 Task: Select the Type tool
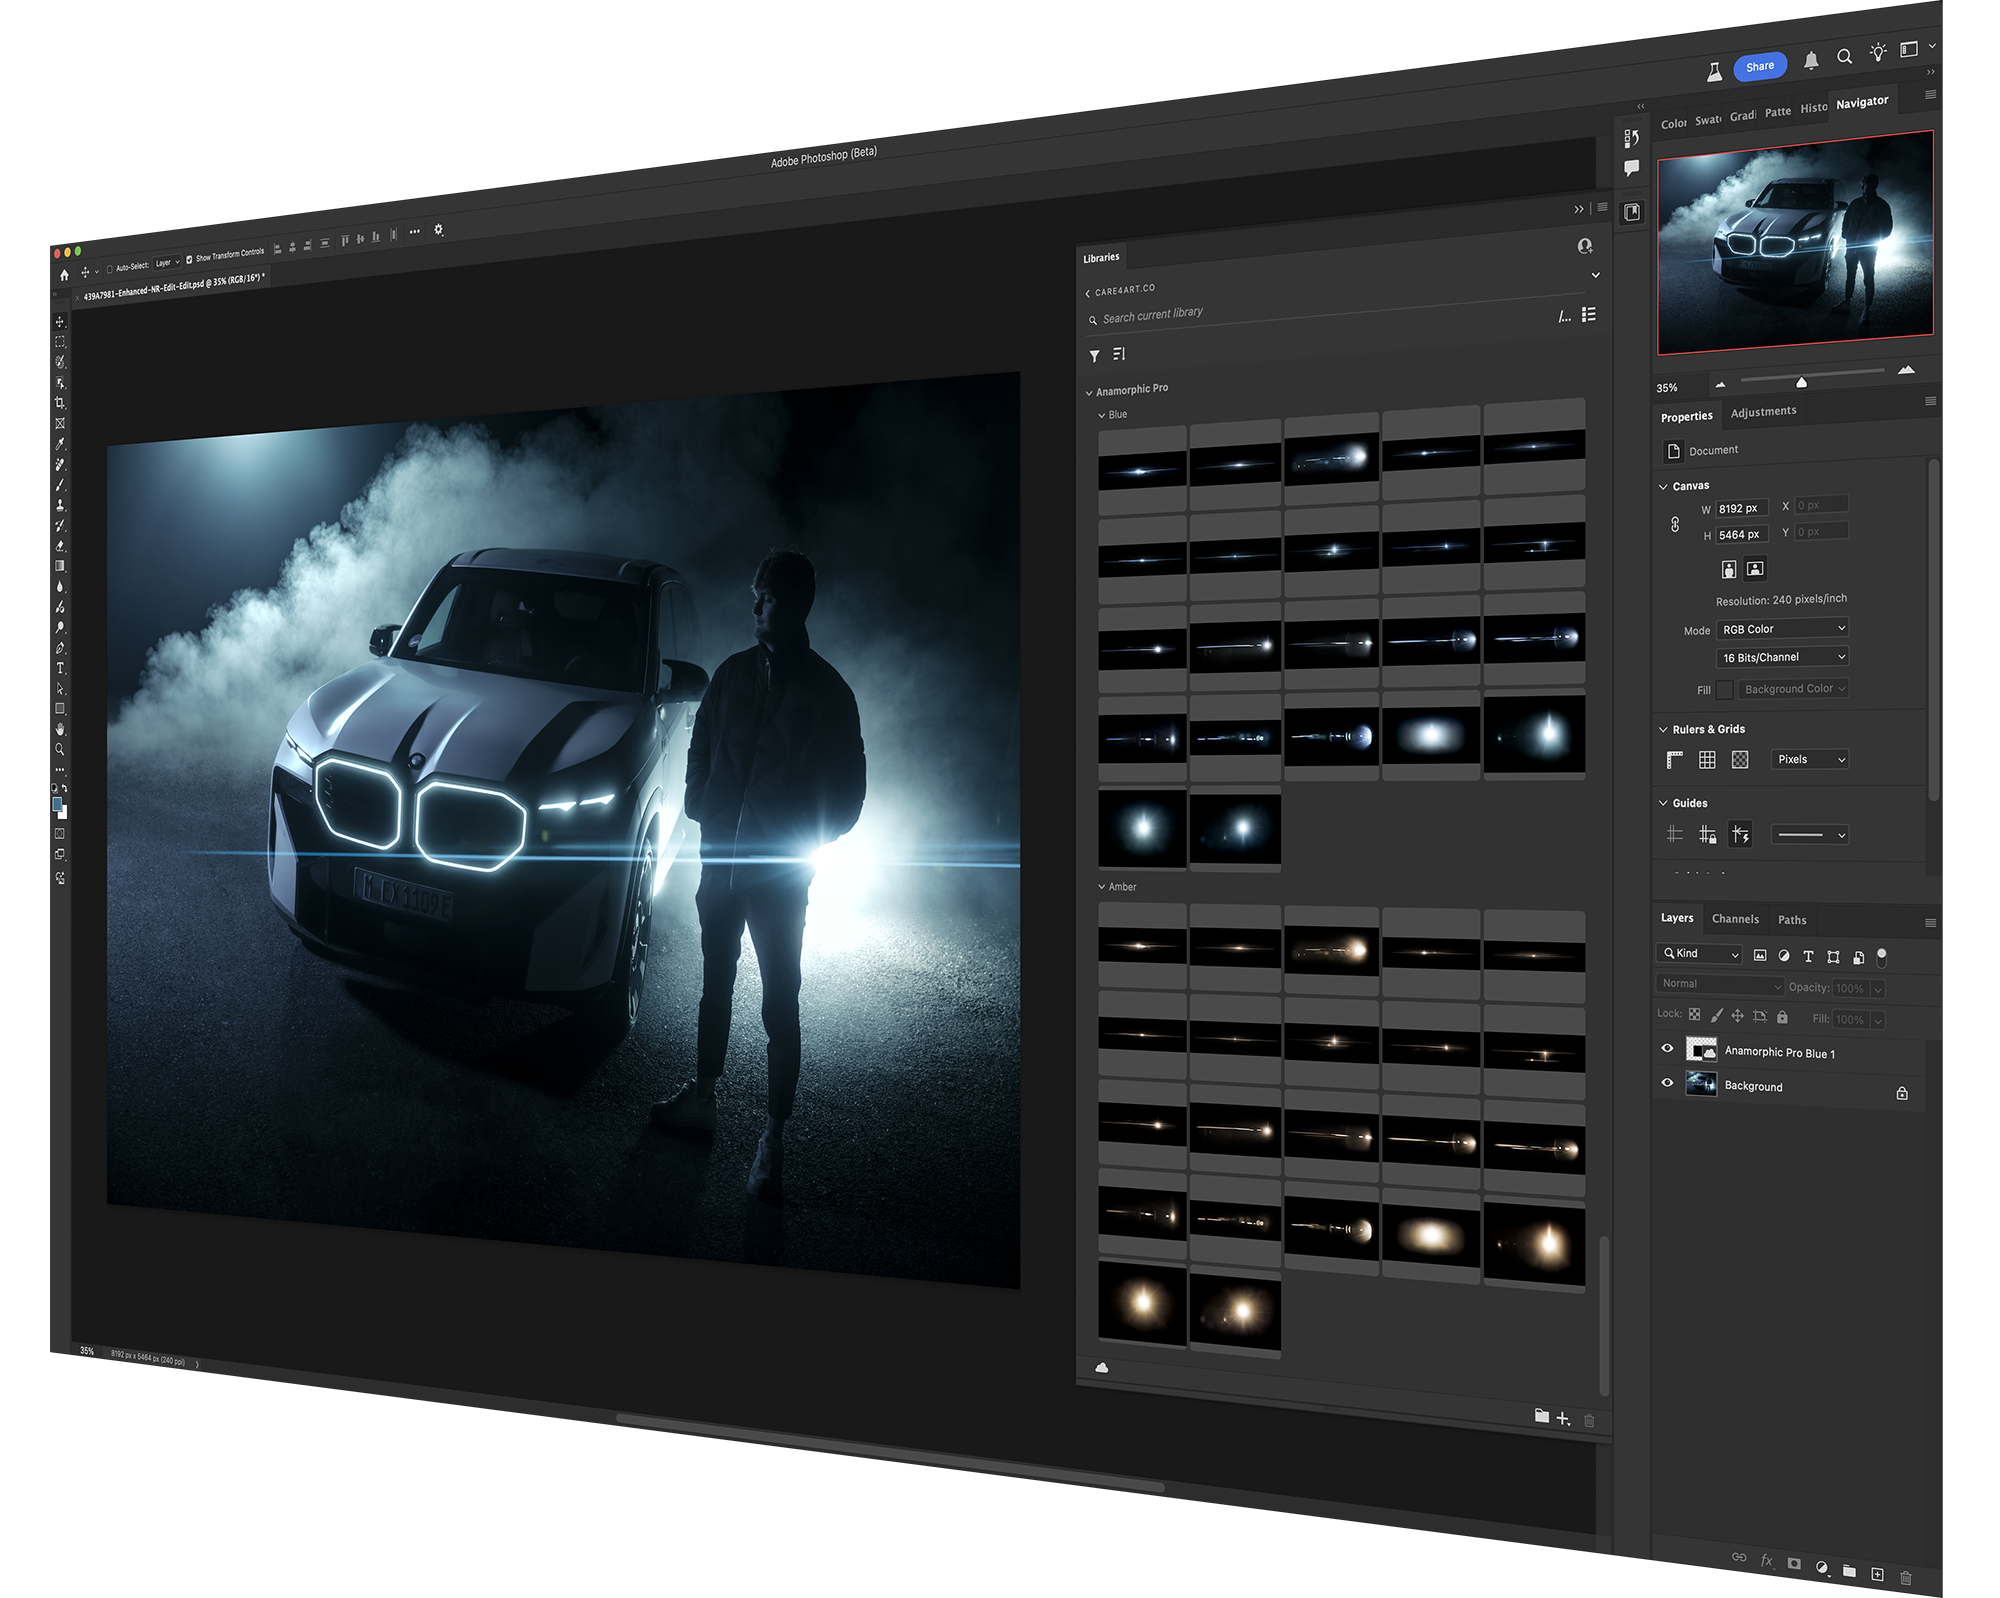click(x=60, y=668)
